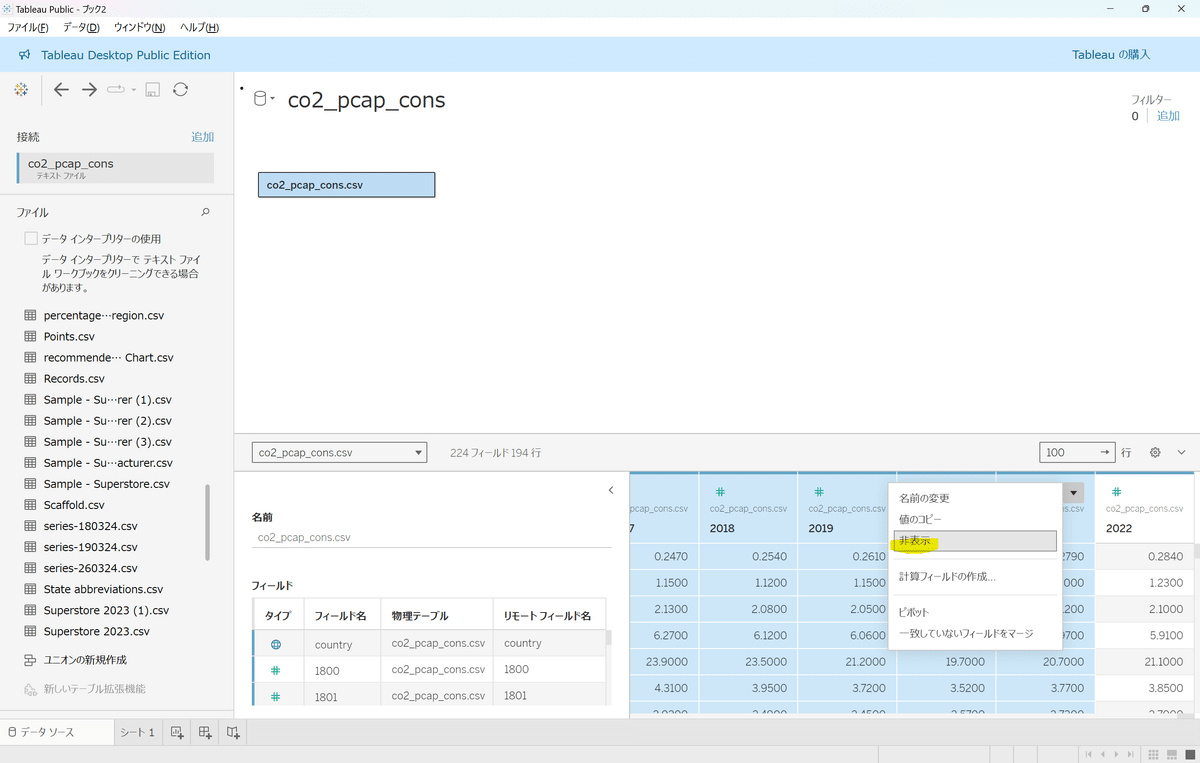Click the Tableau start page logo icon
This screenshot has width=1200, height=763.
click(21, 90)
